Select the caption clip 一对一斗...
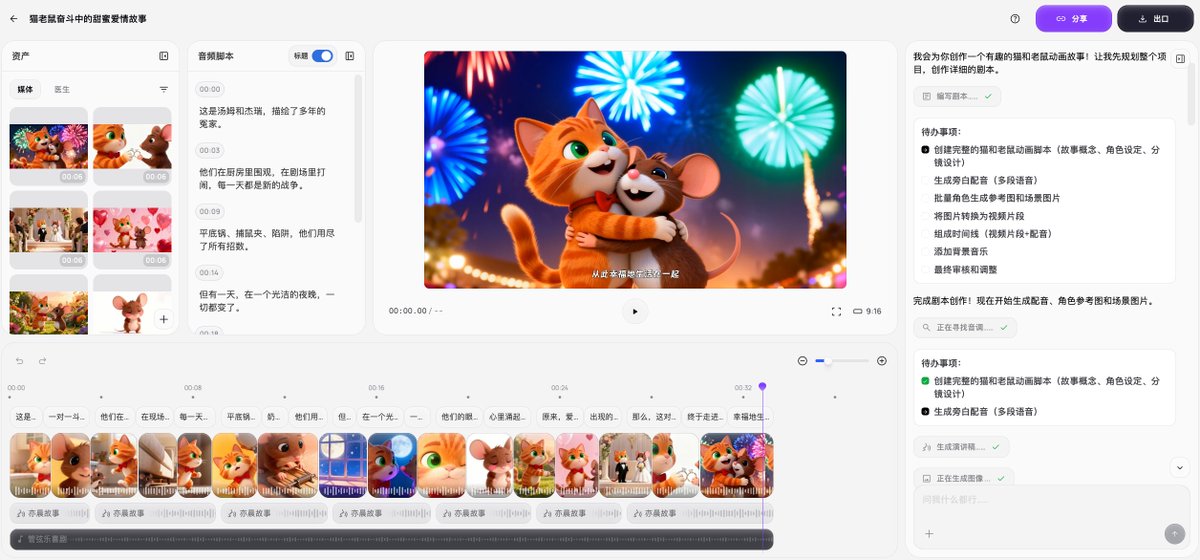 [68, 416]
